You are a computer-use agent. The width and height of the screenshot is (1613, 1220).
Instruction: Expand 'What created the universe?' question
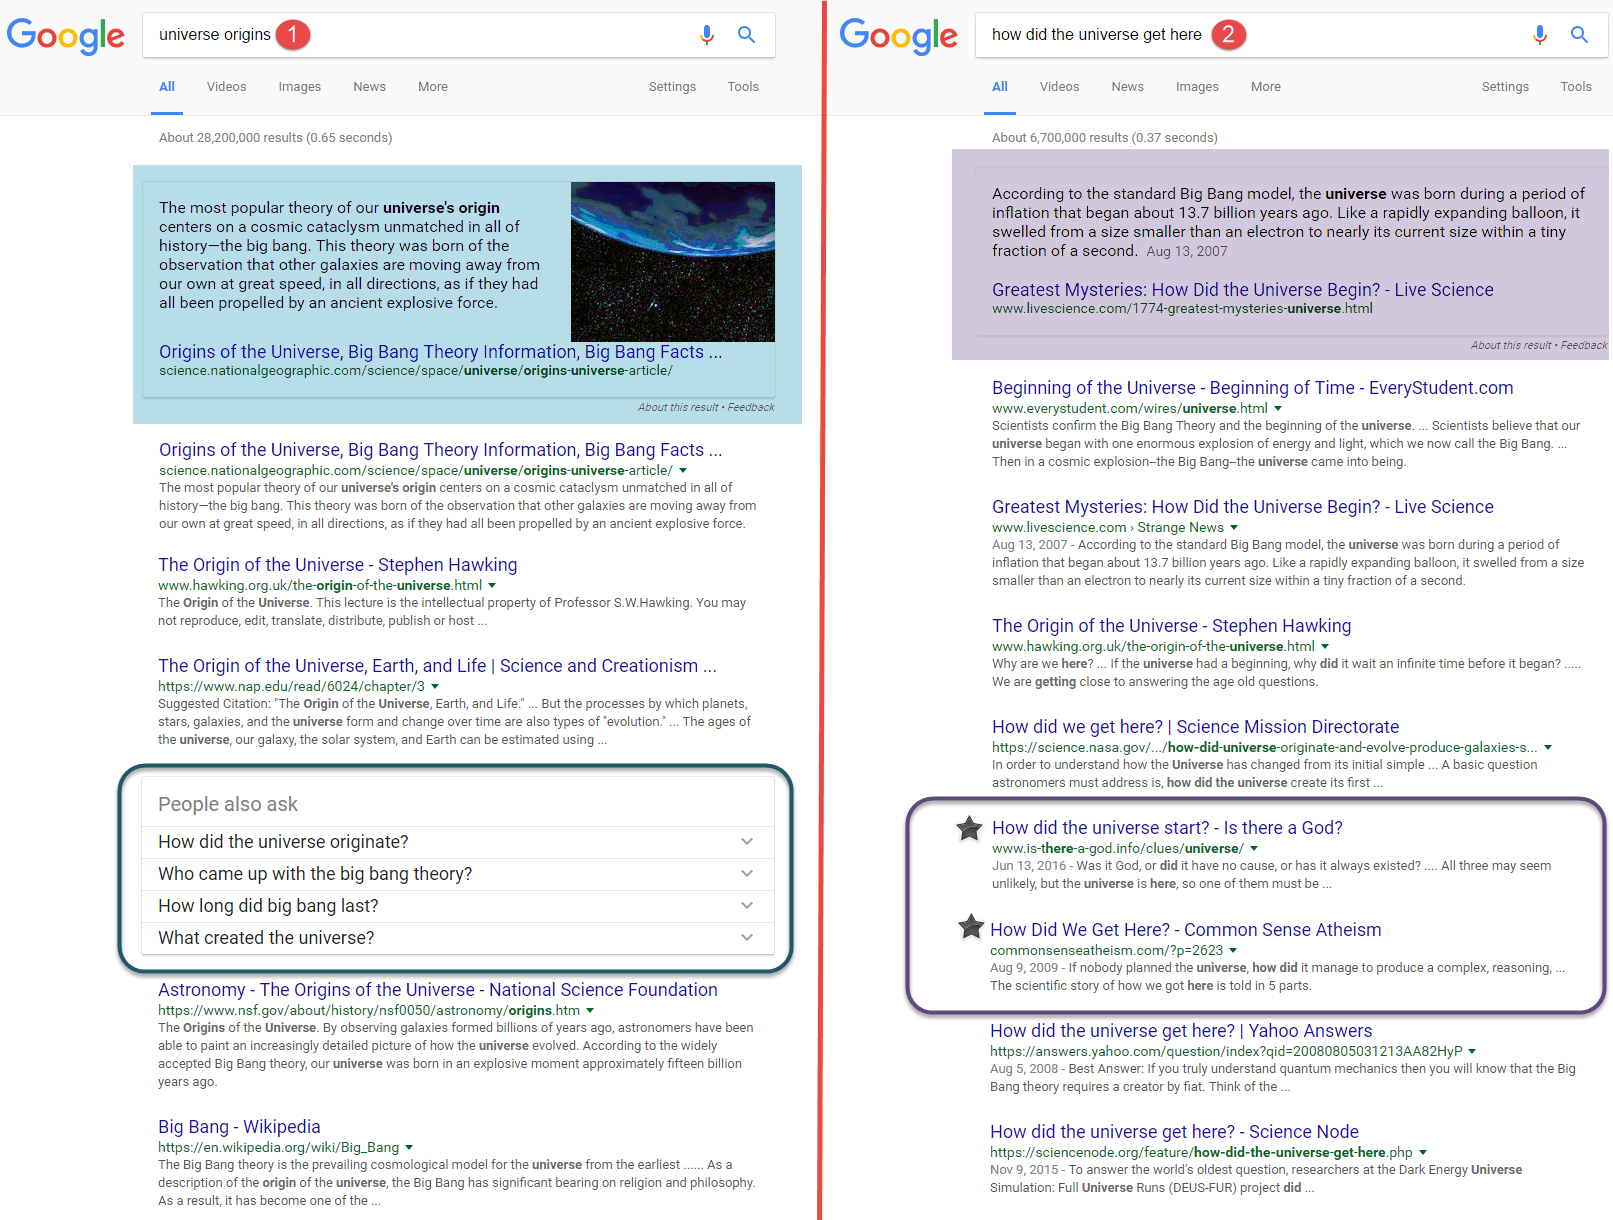click(746, 938)
